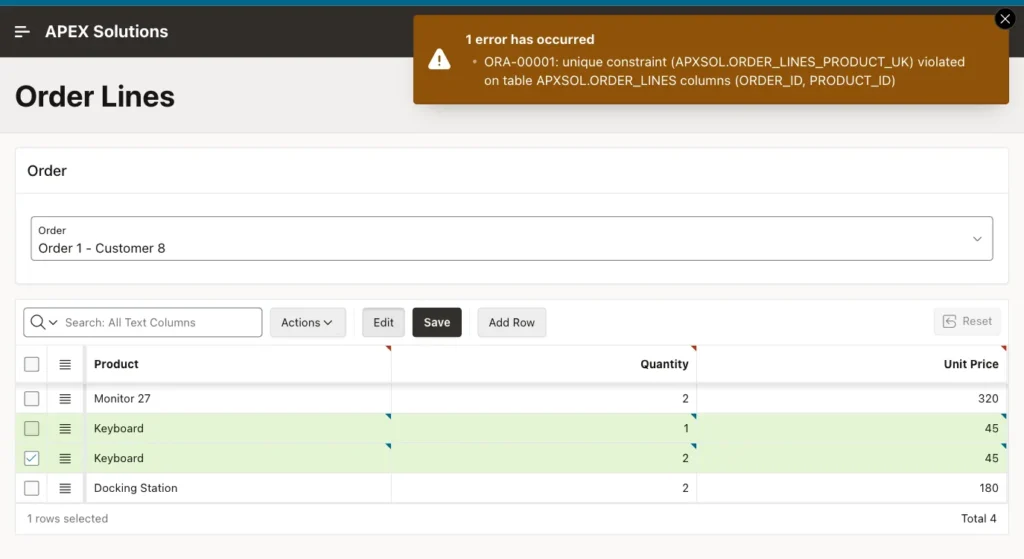
Task: Click the Keyboard cell in the checked row
Action: click(238, 458)
